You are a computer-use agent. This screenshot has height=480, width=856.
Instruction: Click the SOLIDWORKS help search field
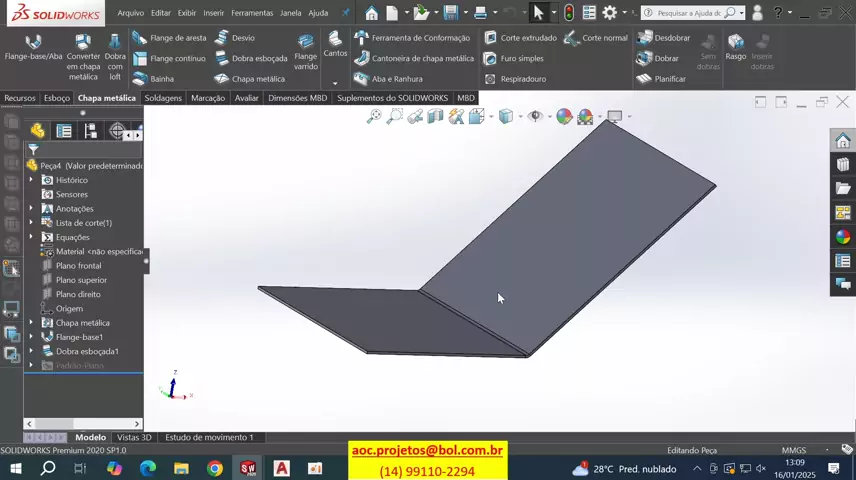(x=689, y=13)
